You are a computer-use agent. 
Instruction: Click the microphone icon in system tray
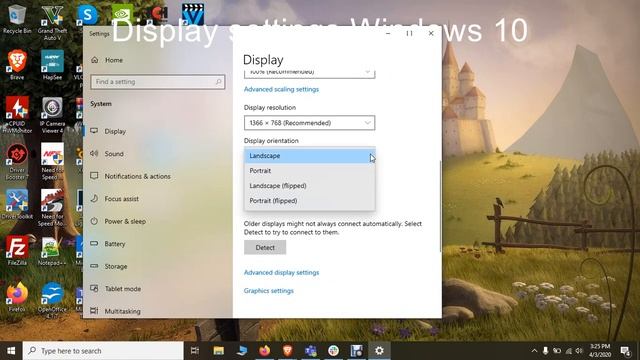coord(545,351)
